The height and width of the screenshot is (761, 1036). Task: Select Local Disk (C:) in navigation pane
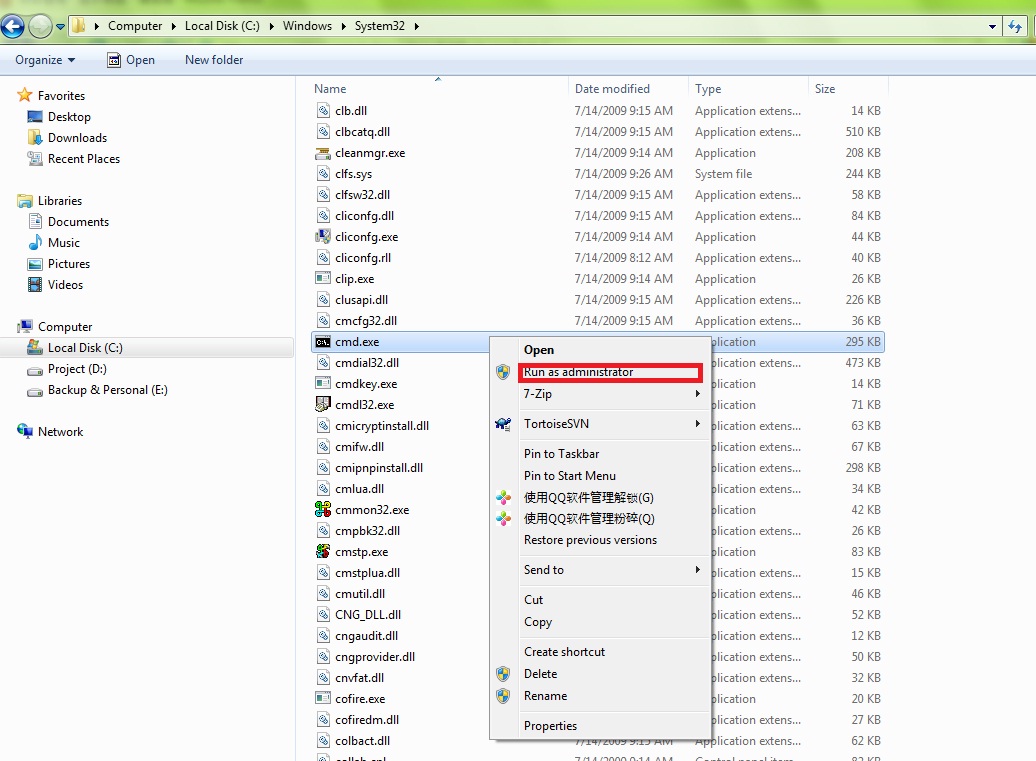coord(85,347)
